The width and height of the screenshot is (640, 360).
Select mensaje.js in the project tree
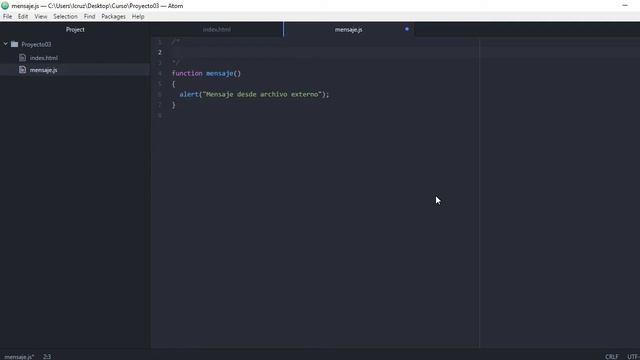click(x=43, y=70)
